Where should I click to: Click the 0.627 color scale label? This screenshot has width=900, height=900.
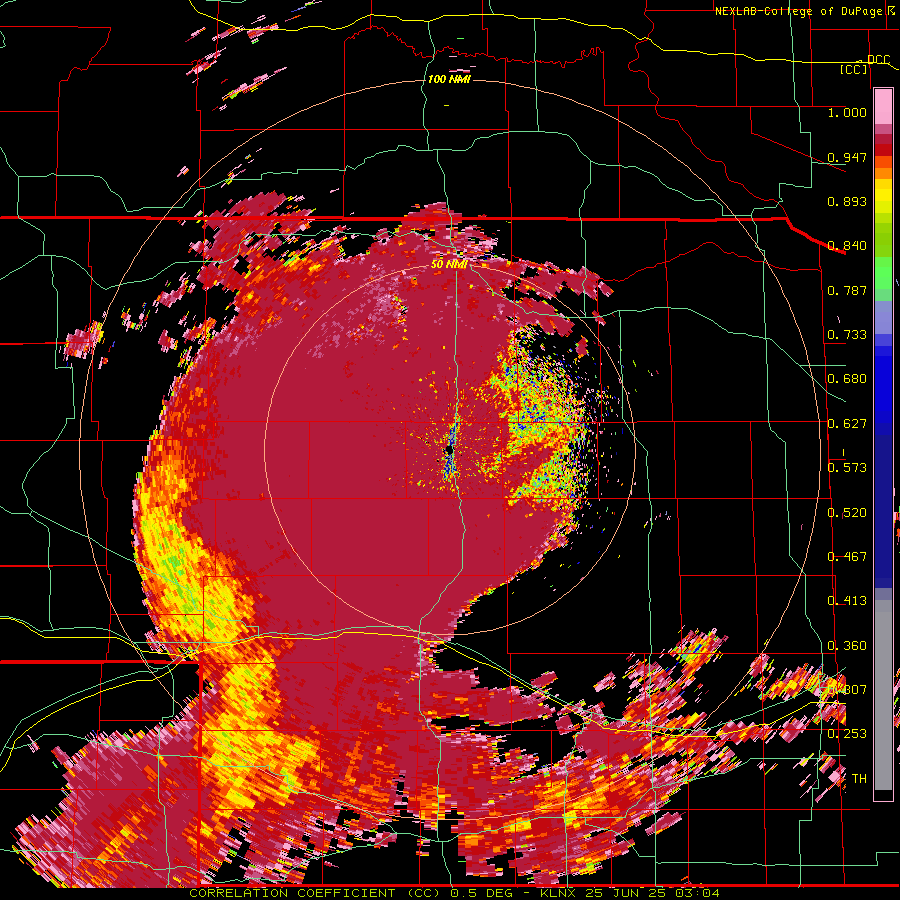(x=847, y=424)
